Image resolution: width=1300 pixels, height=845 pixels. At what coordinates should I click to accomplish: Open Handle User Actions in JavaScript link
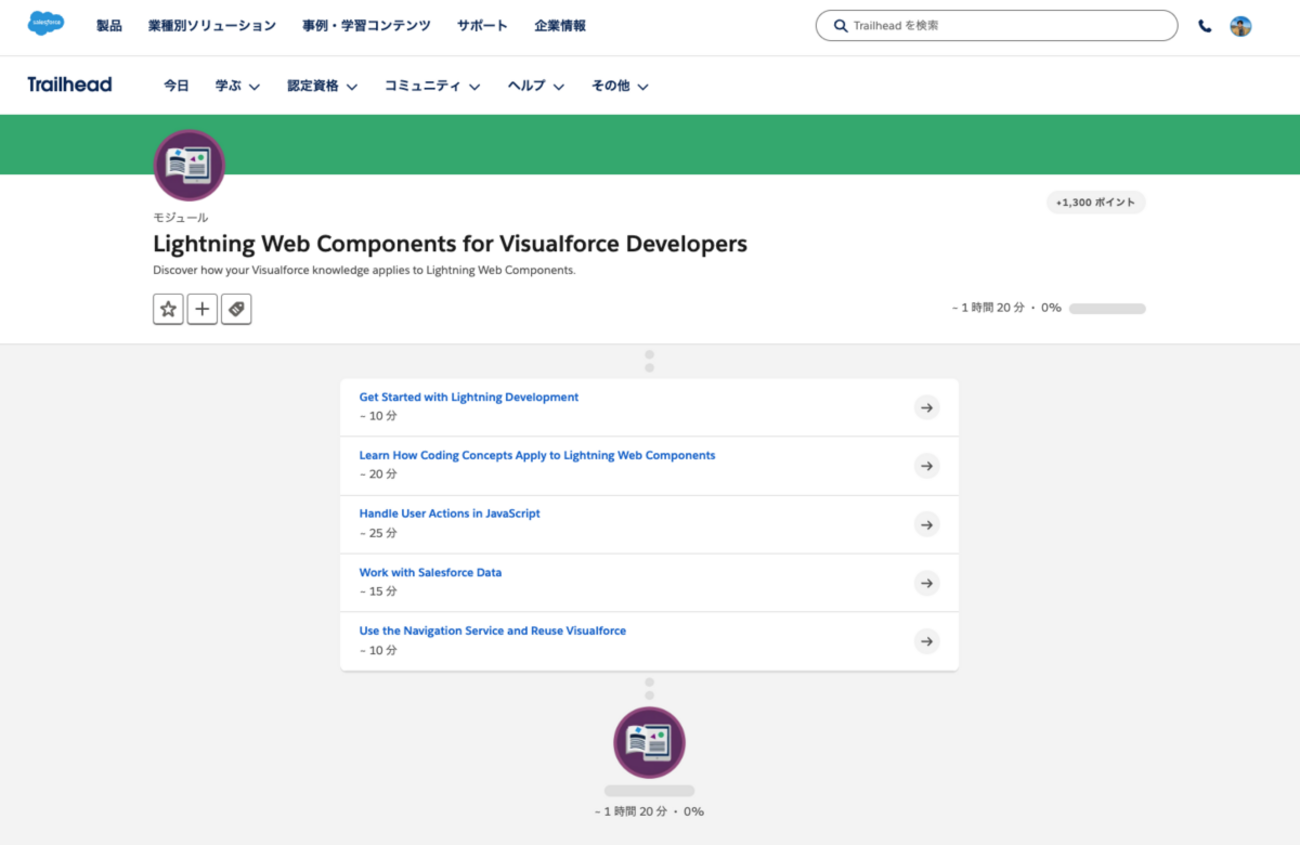pyautogui.click(x=449, y=513)
